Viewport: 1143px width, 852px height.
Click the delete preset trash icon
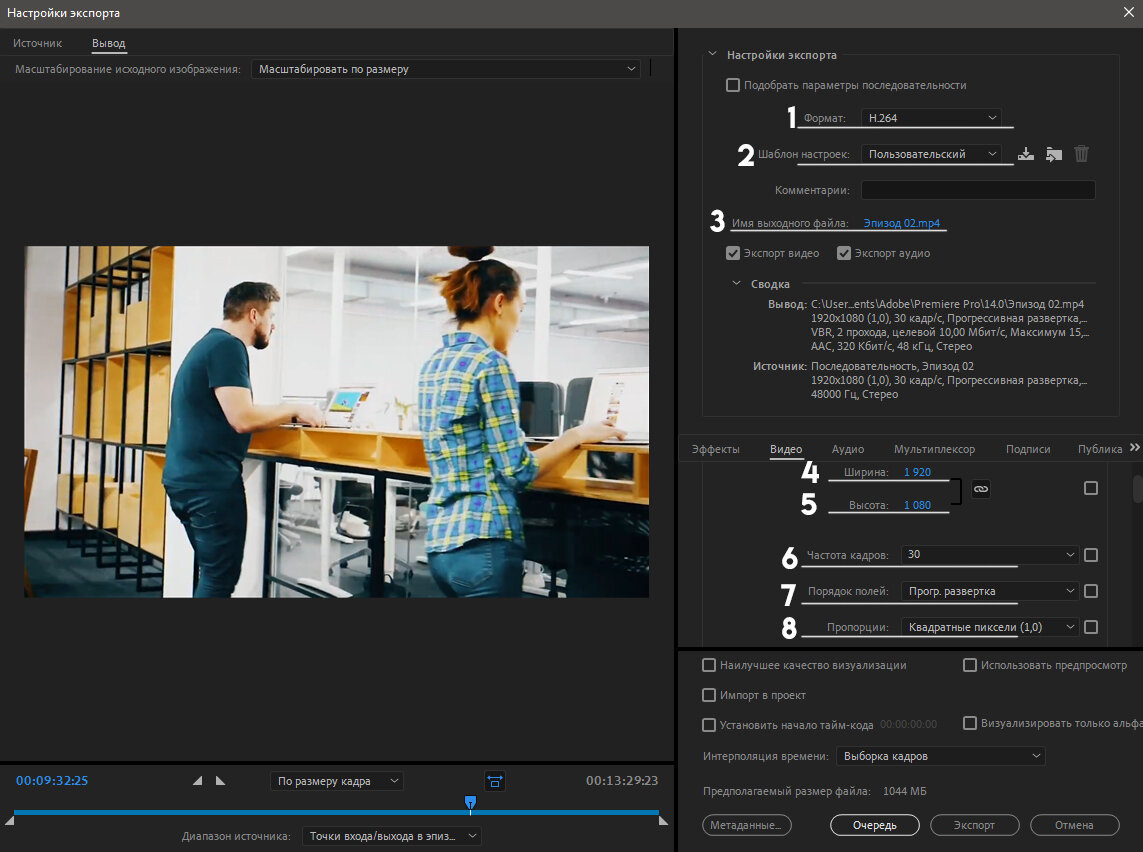[1081, 154]
